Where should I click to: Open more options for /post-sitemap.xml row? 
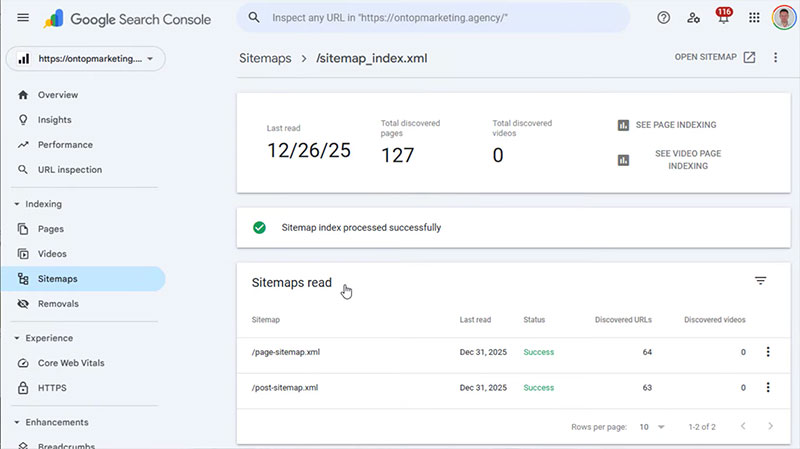click(768, 387)
